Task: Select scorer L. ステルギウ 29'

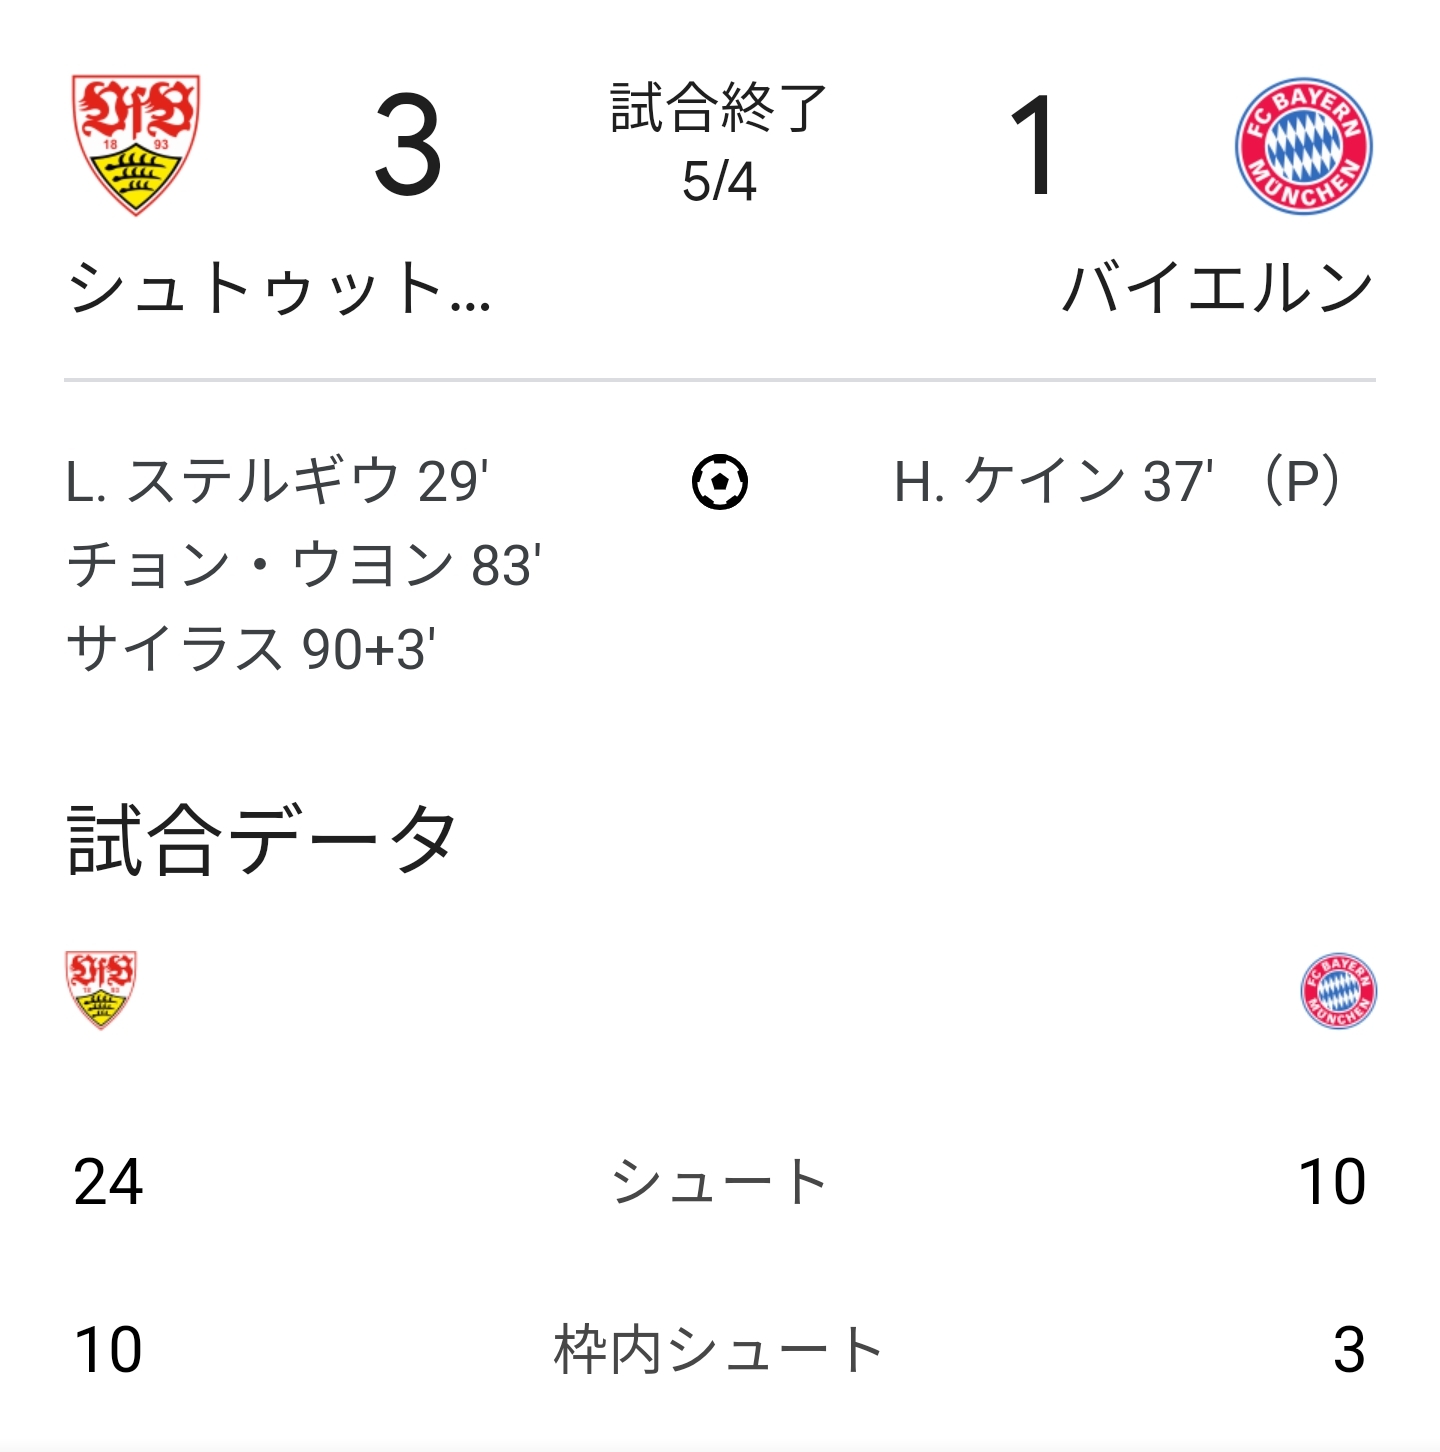Action: [x=277, y=482]
